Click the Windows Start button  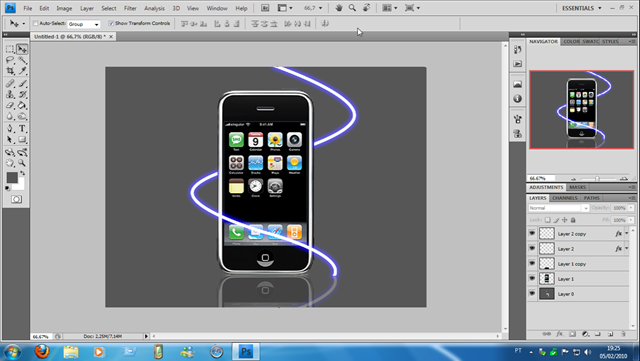coord(12,352)
